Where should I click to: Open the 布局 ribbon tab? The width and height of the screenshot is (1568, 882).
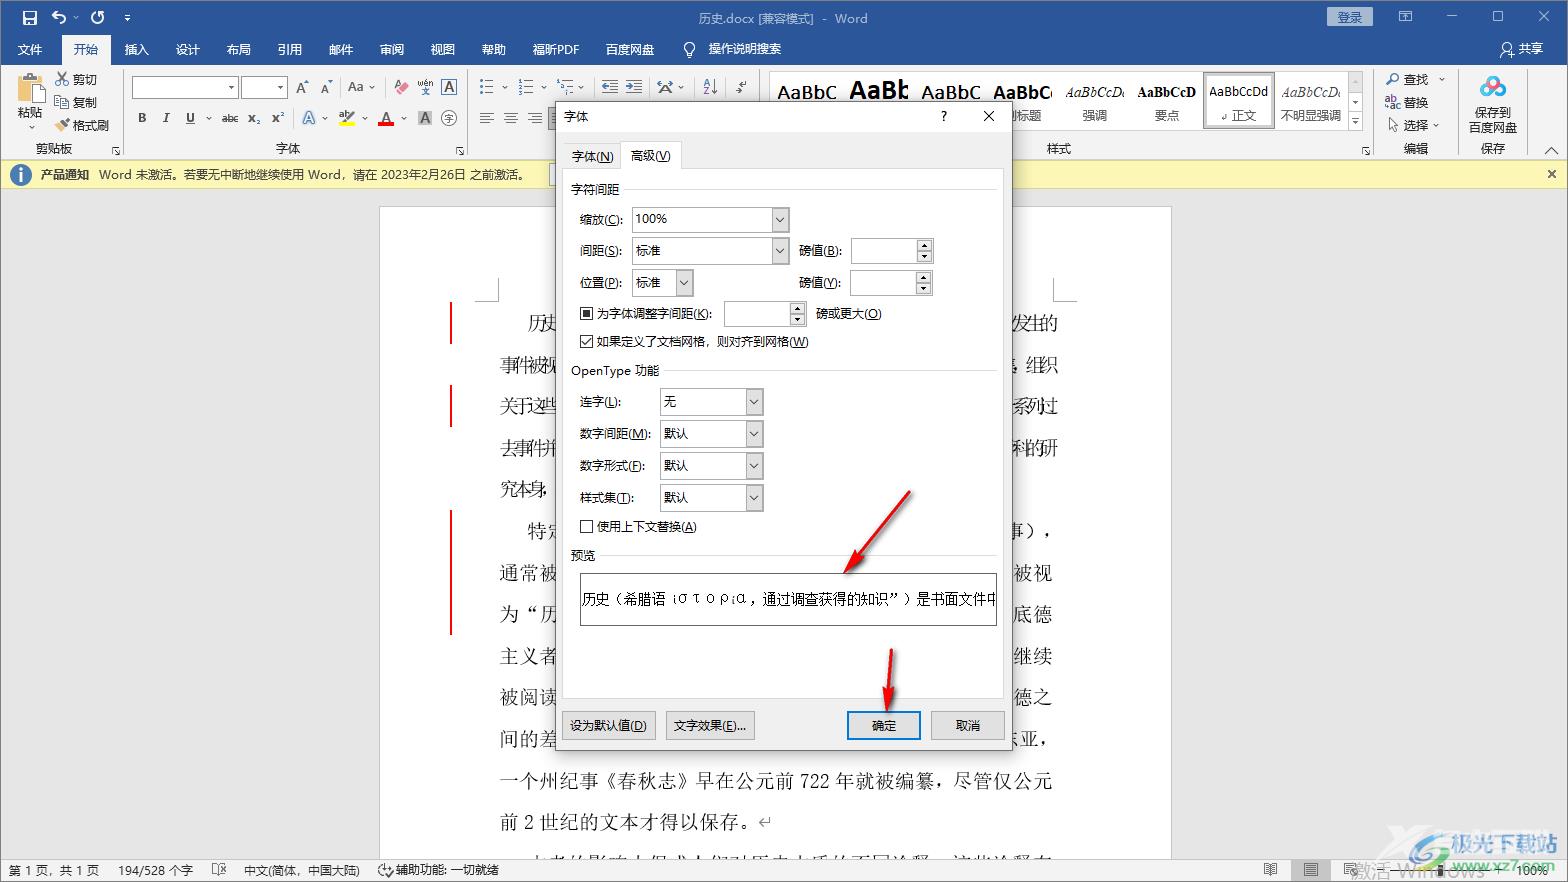point(238,49)
